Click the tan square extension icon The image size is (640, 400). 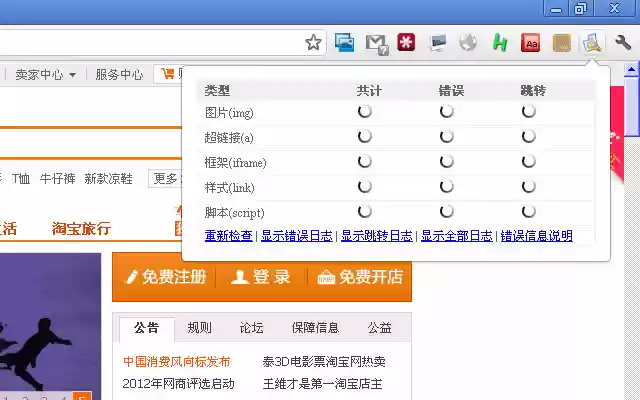(562, 43)
